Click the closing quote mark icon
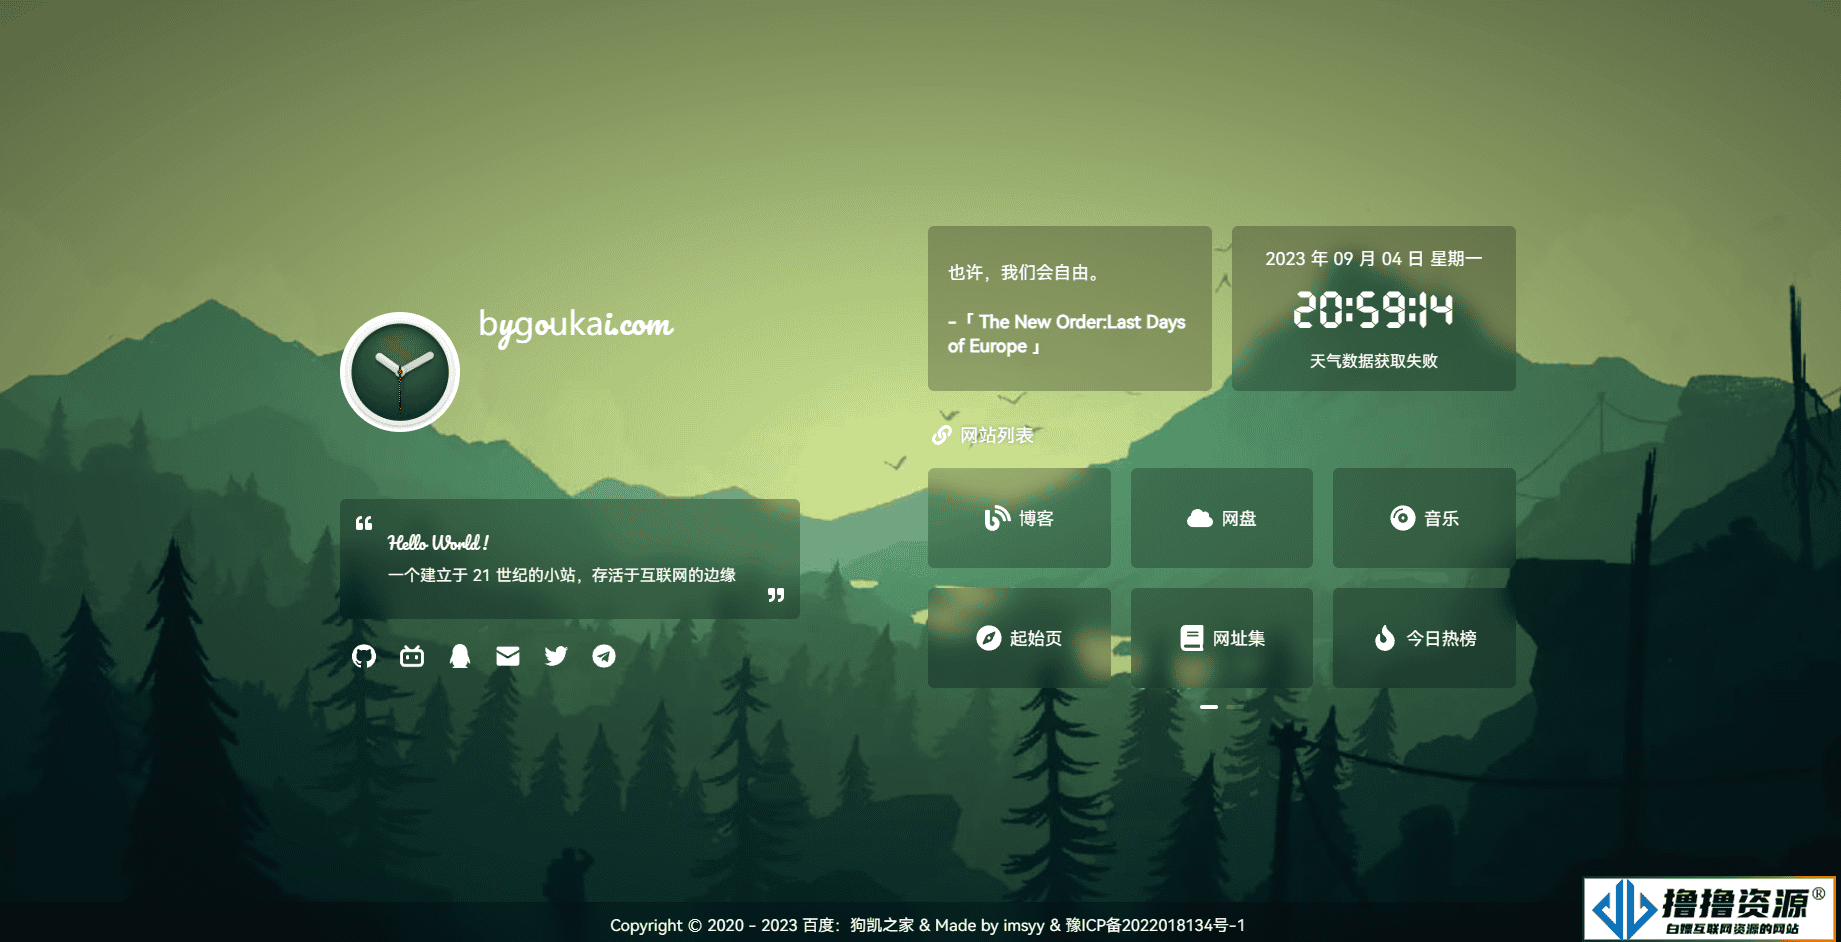Screen dimensions: 1841x942 pos(776,595)
